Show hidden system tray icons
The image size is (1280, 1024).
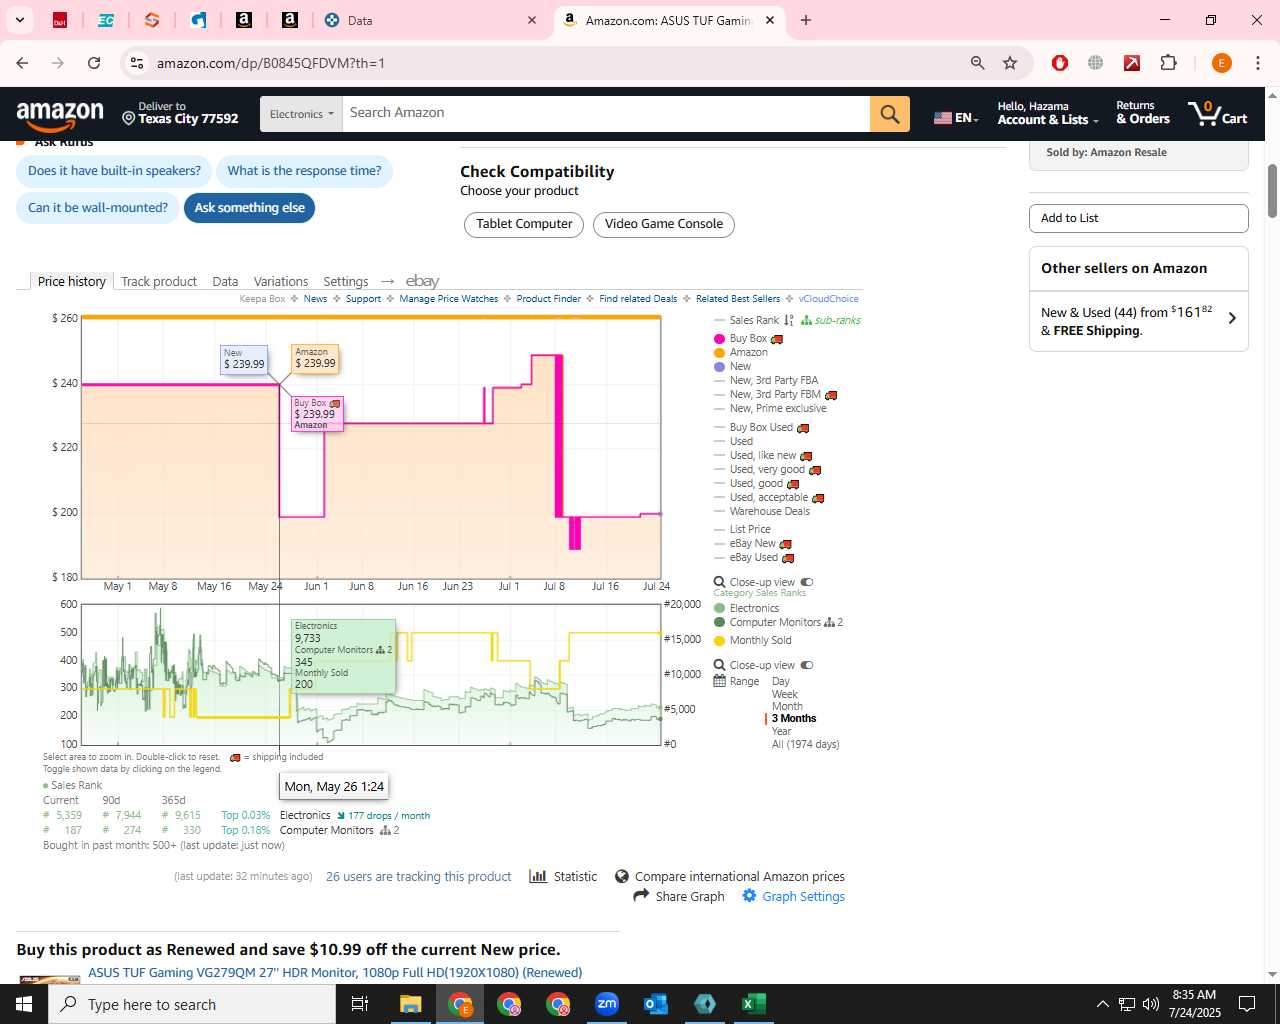[x=1102, y=1004]
